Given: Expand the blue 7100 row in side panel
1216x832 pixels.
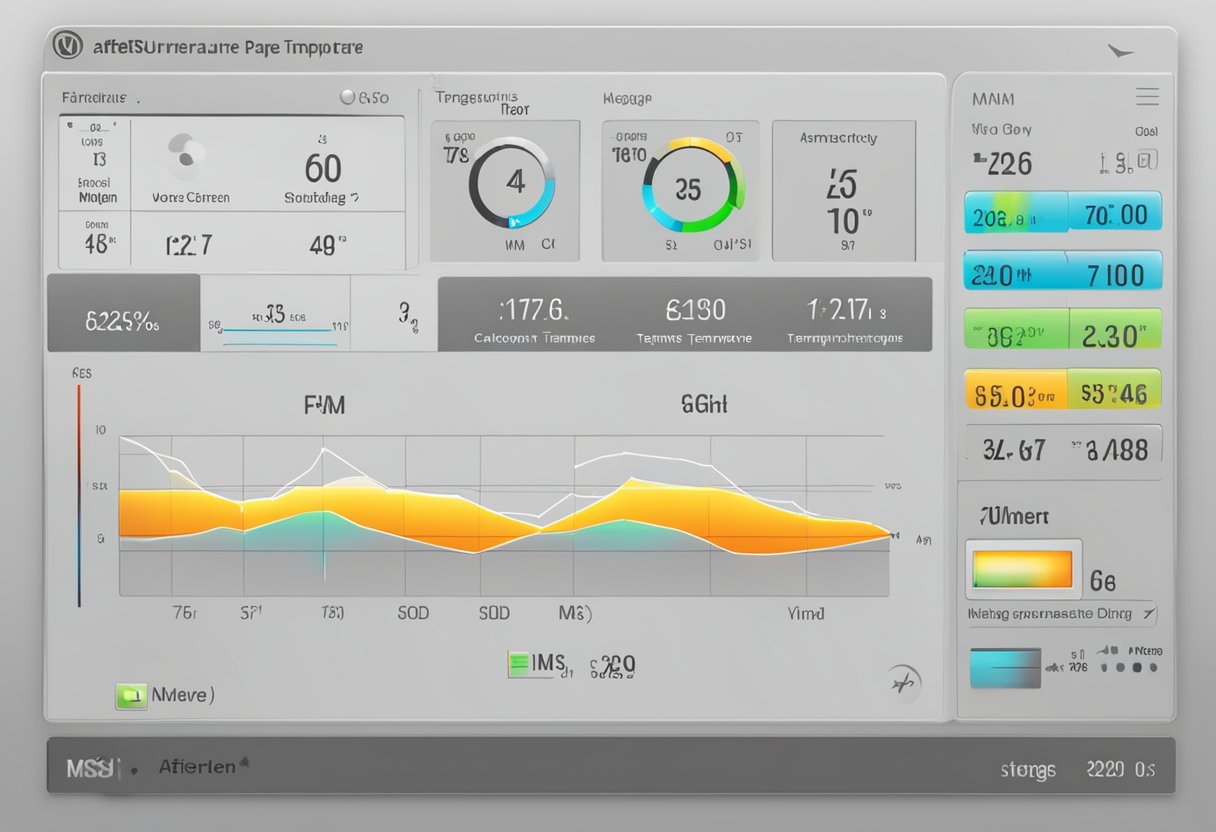Looking at the screenshot, I should pyautogui.click(x=1062, y=272).
